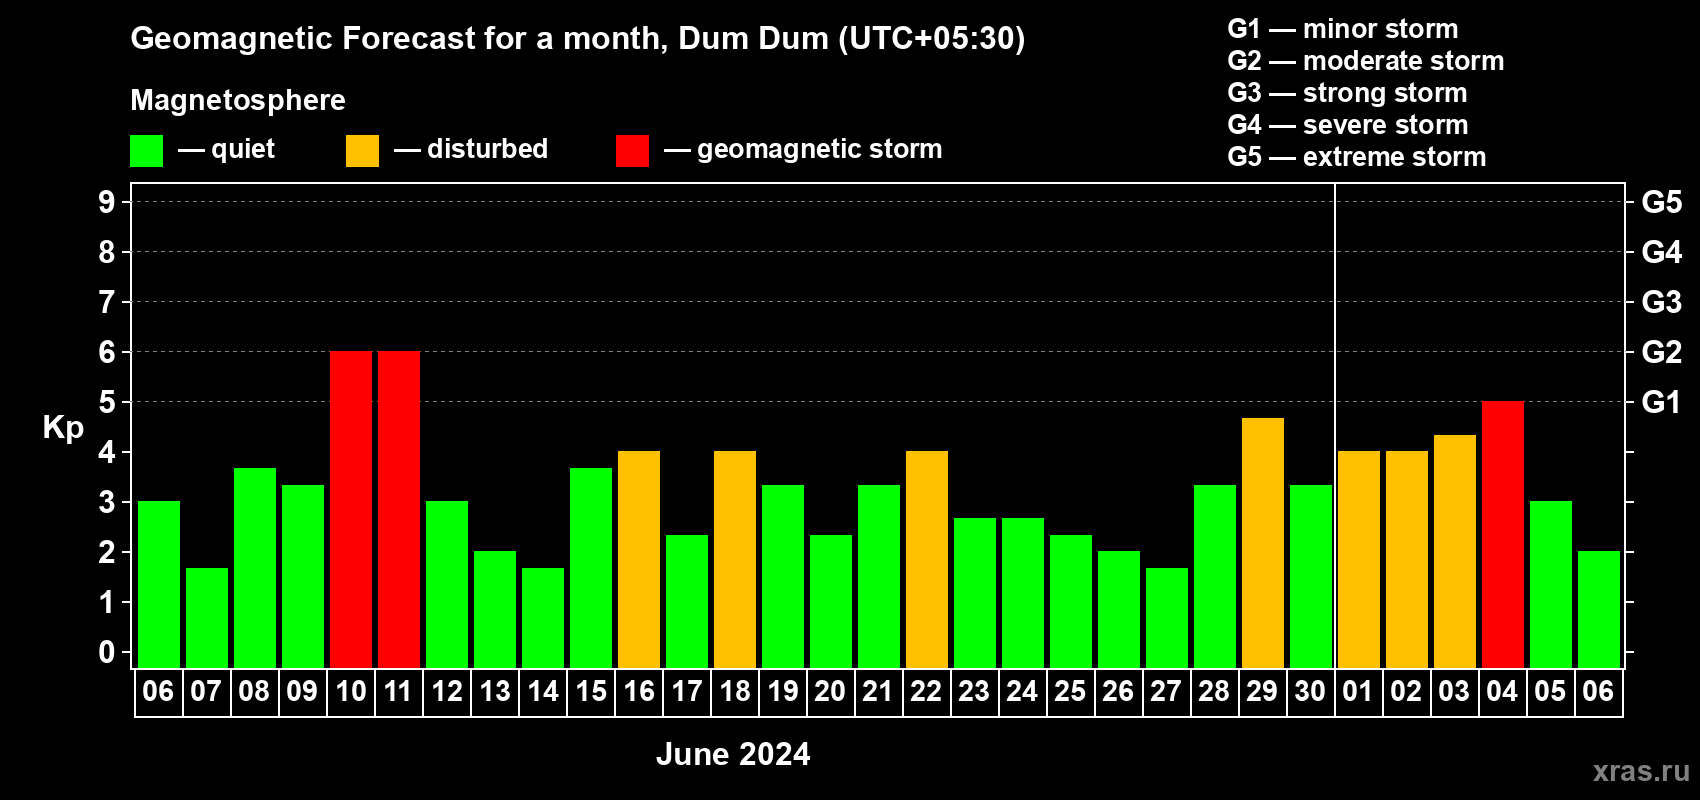Click the date label '10' on the axis

pyautogui.click(x=351, y=691)
